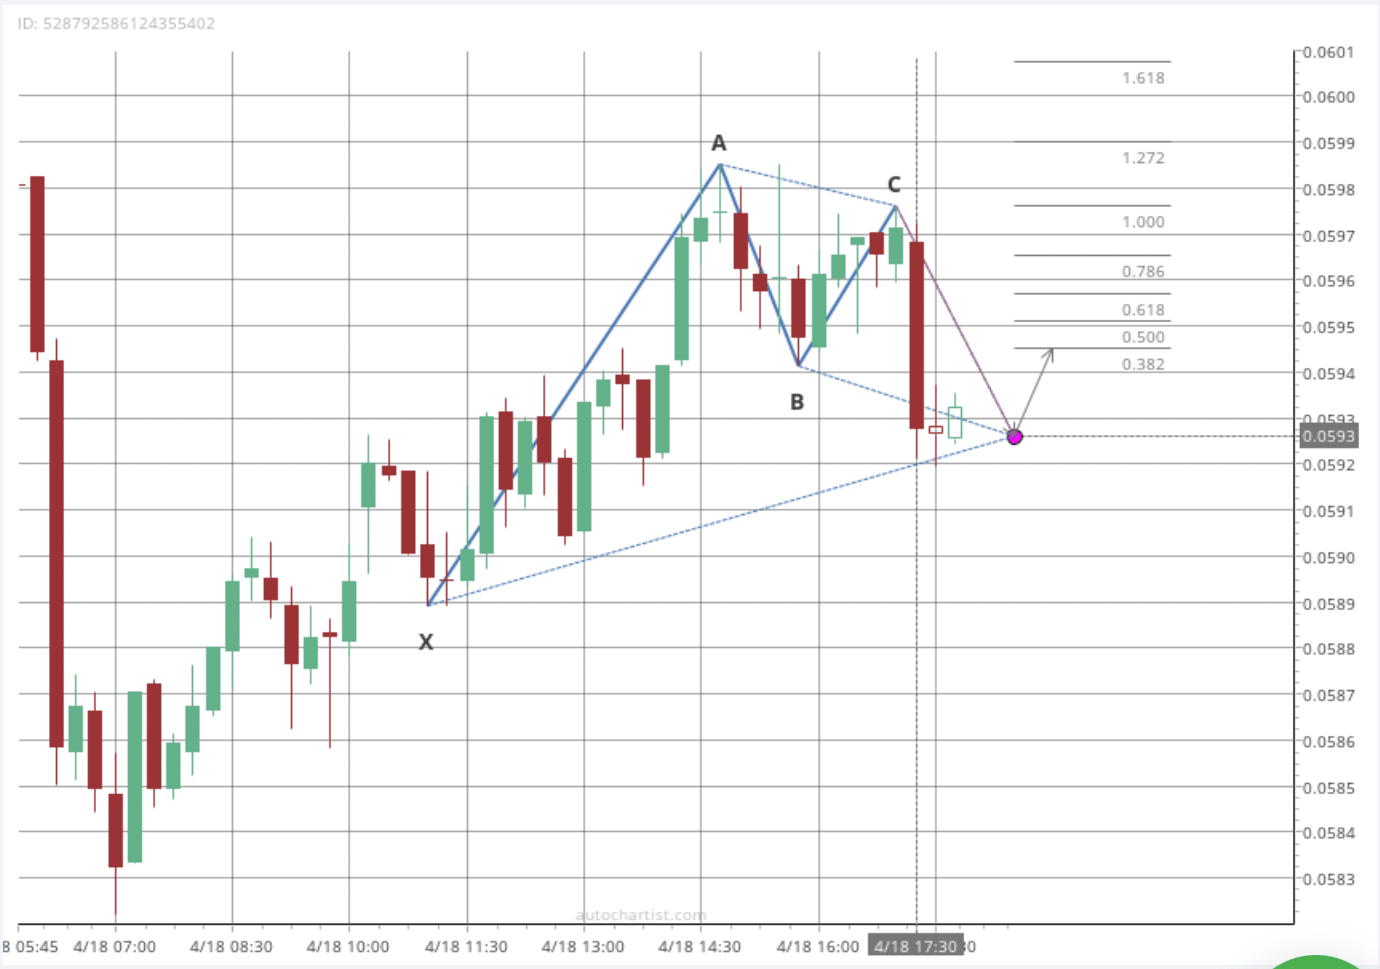Click the 0.0599 price axis label
Viewport: 1380px width, 969px height.
pyautogui.click(x=1329, y=143)
